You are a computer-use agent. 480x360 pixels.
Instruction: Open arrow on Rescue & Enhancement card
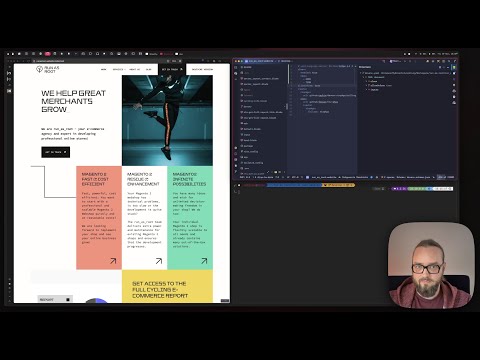(159, 261)
